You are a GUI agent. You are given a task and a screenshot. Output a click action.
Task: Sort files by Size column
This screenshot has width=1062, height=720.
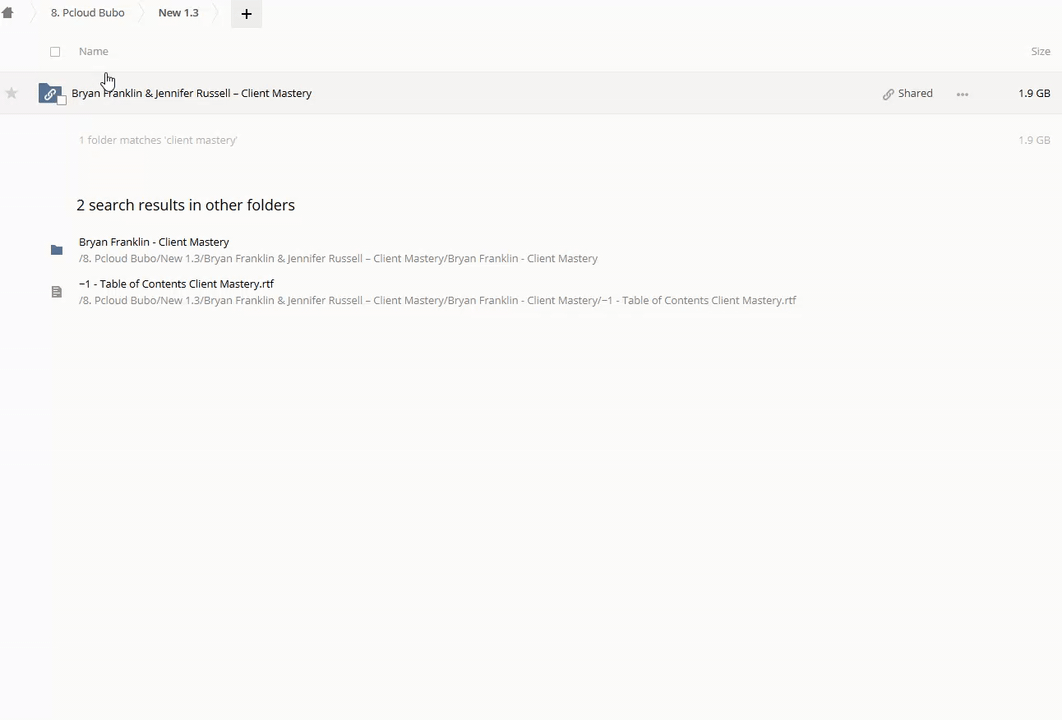pos(1040,51)
